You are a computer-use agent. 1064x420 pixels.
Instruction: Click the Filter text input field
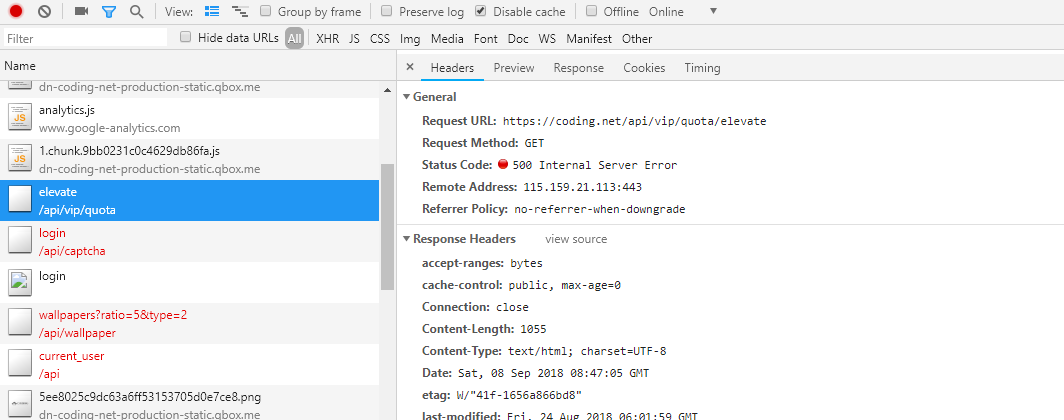click(x=85, y=38)
